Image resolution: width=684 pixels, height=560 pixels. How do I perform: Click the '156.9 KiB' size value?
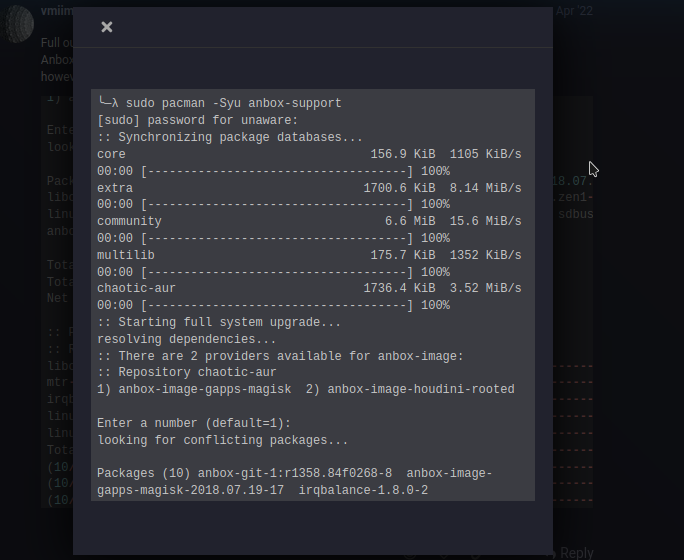tap(403, 154)
